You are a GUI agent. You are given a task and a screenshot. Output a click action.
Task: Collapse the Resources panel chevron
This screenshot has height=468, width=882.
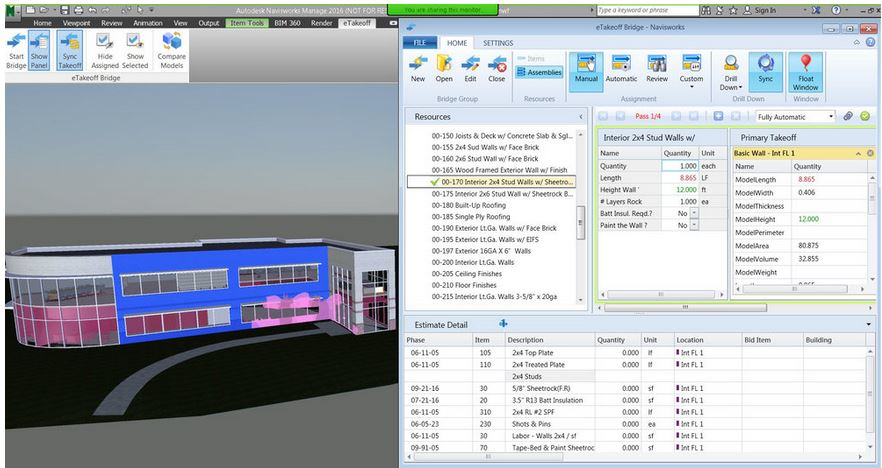(581, 117)
